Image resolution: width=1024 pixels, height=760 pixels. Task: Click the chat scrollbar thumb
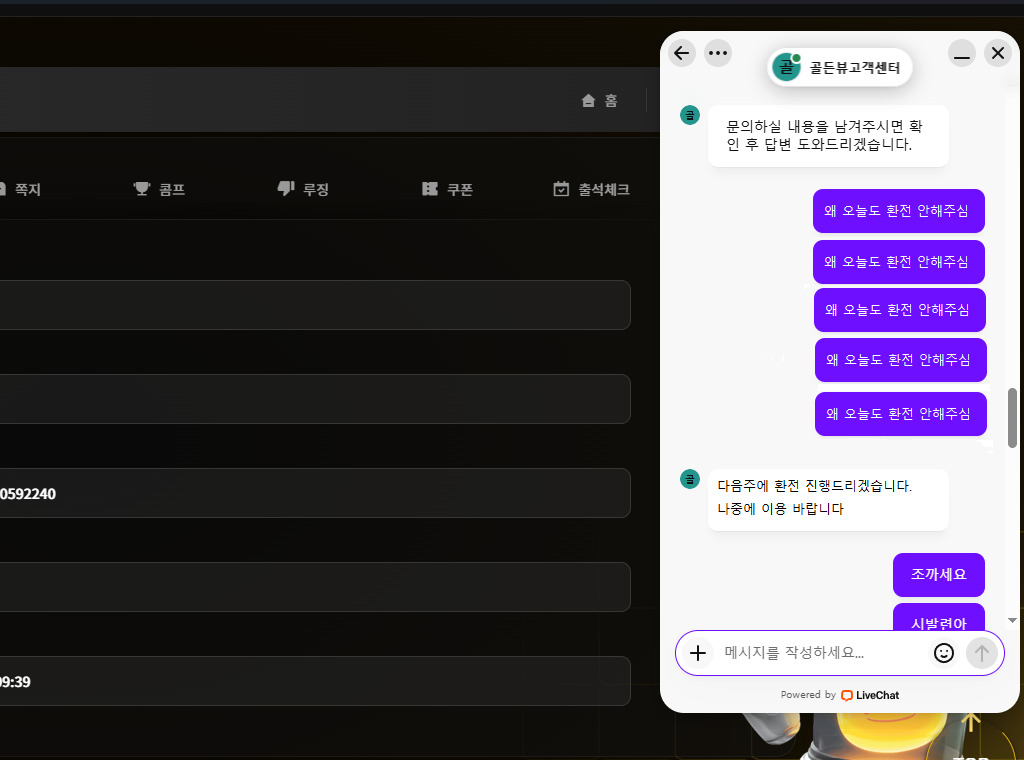coord(1012,417)
